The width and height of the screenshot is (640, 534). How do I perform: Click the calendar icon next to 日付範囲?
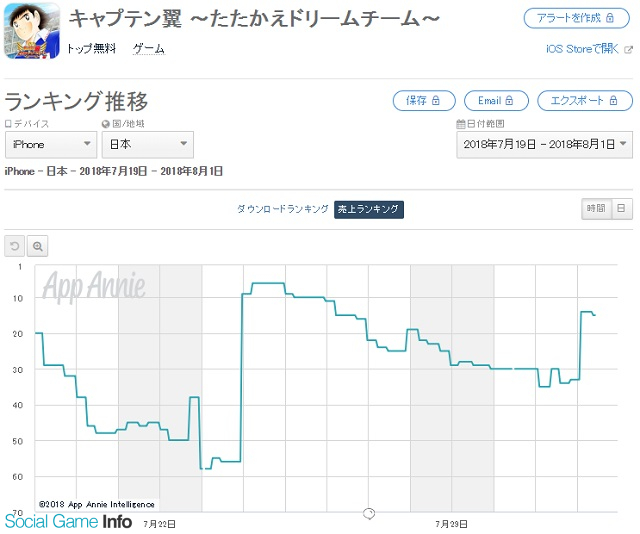click(460, 124)
